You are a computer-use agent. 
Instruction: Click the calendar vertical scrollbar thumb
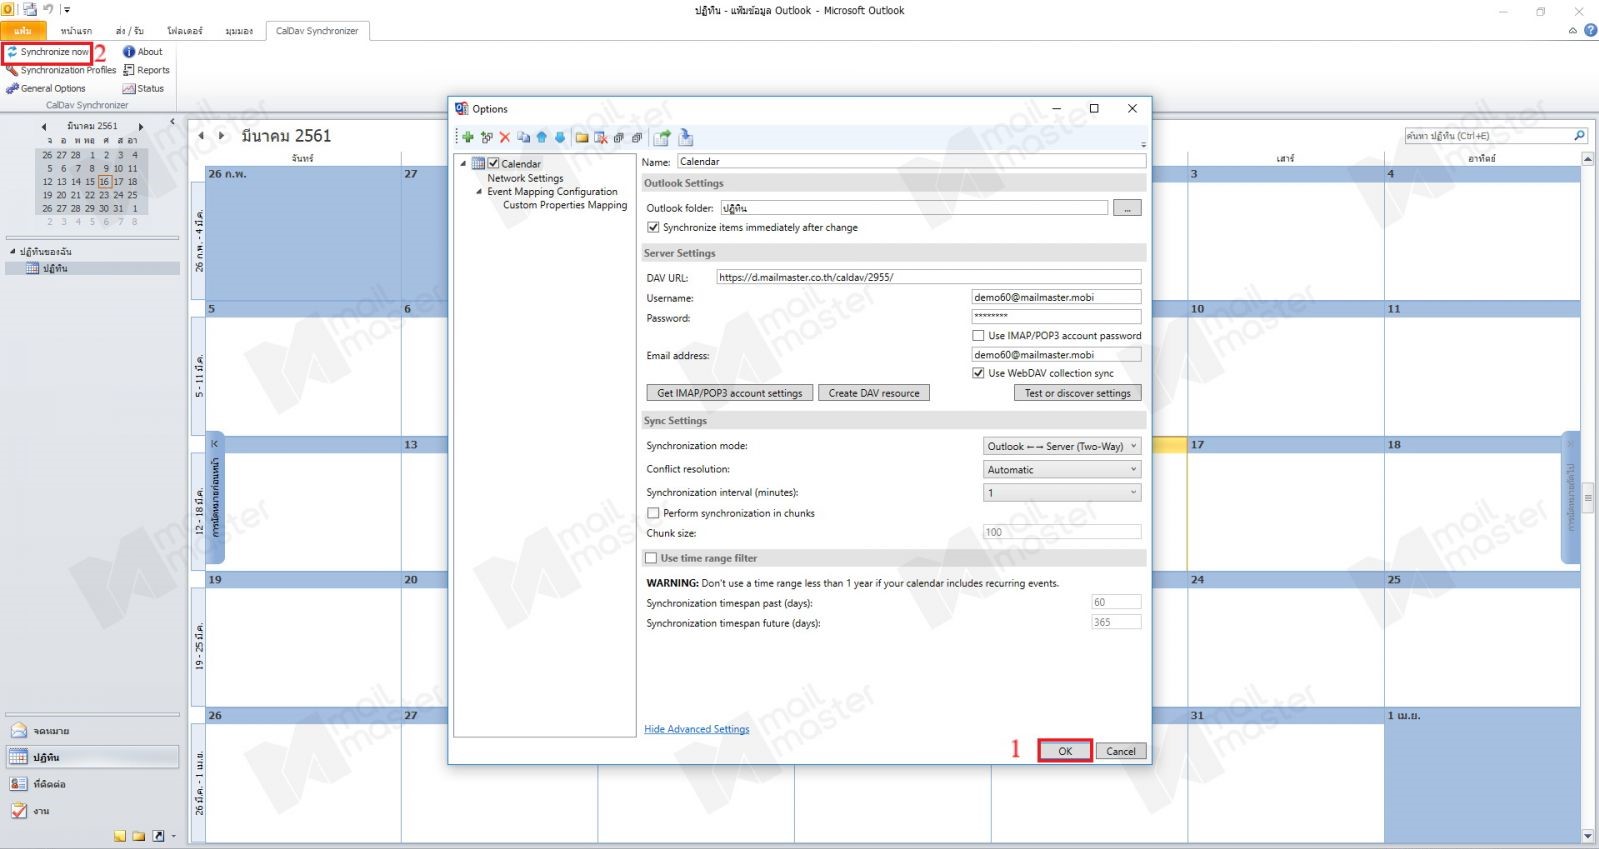(1588, 497)
